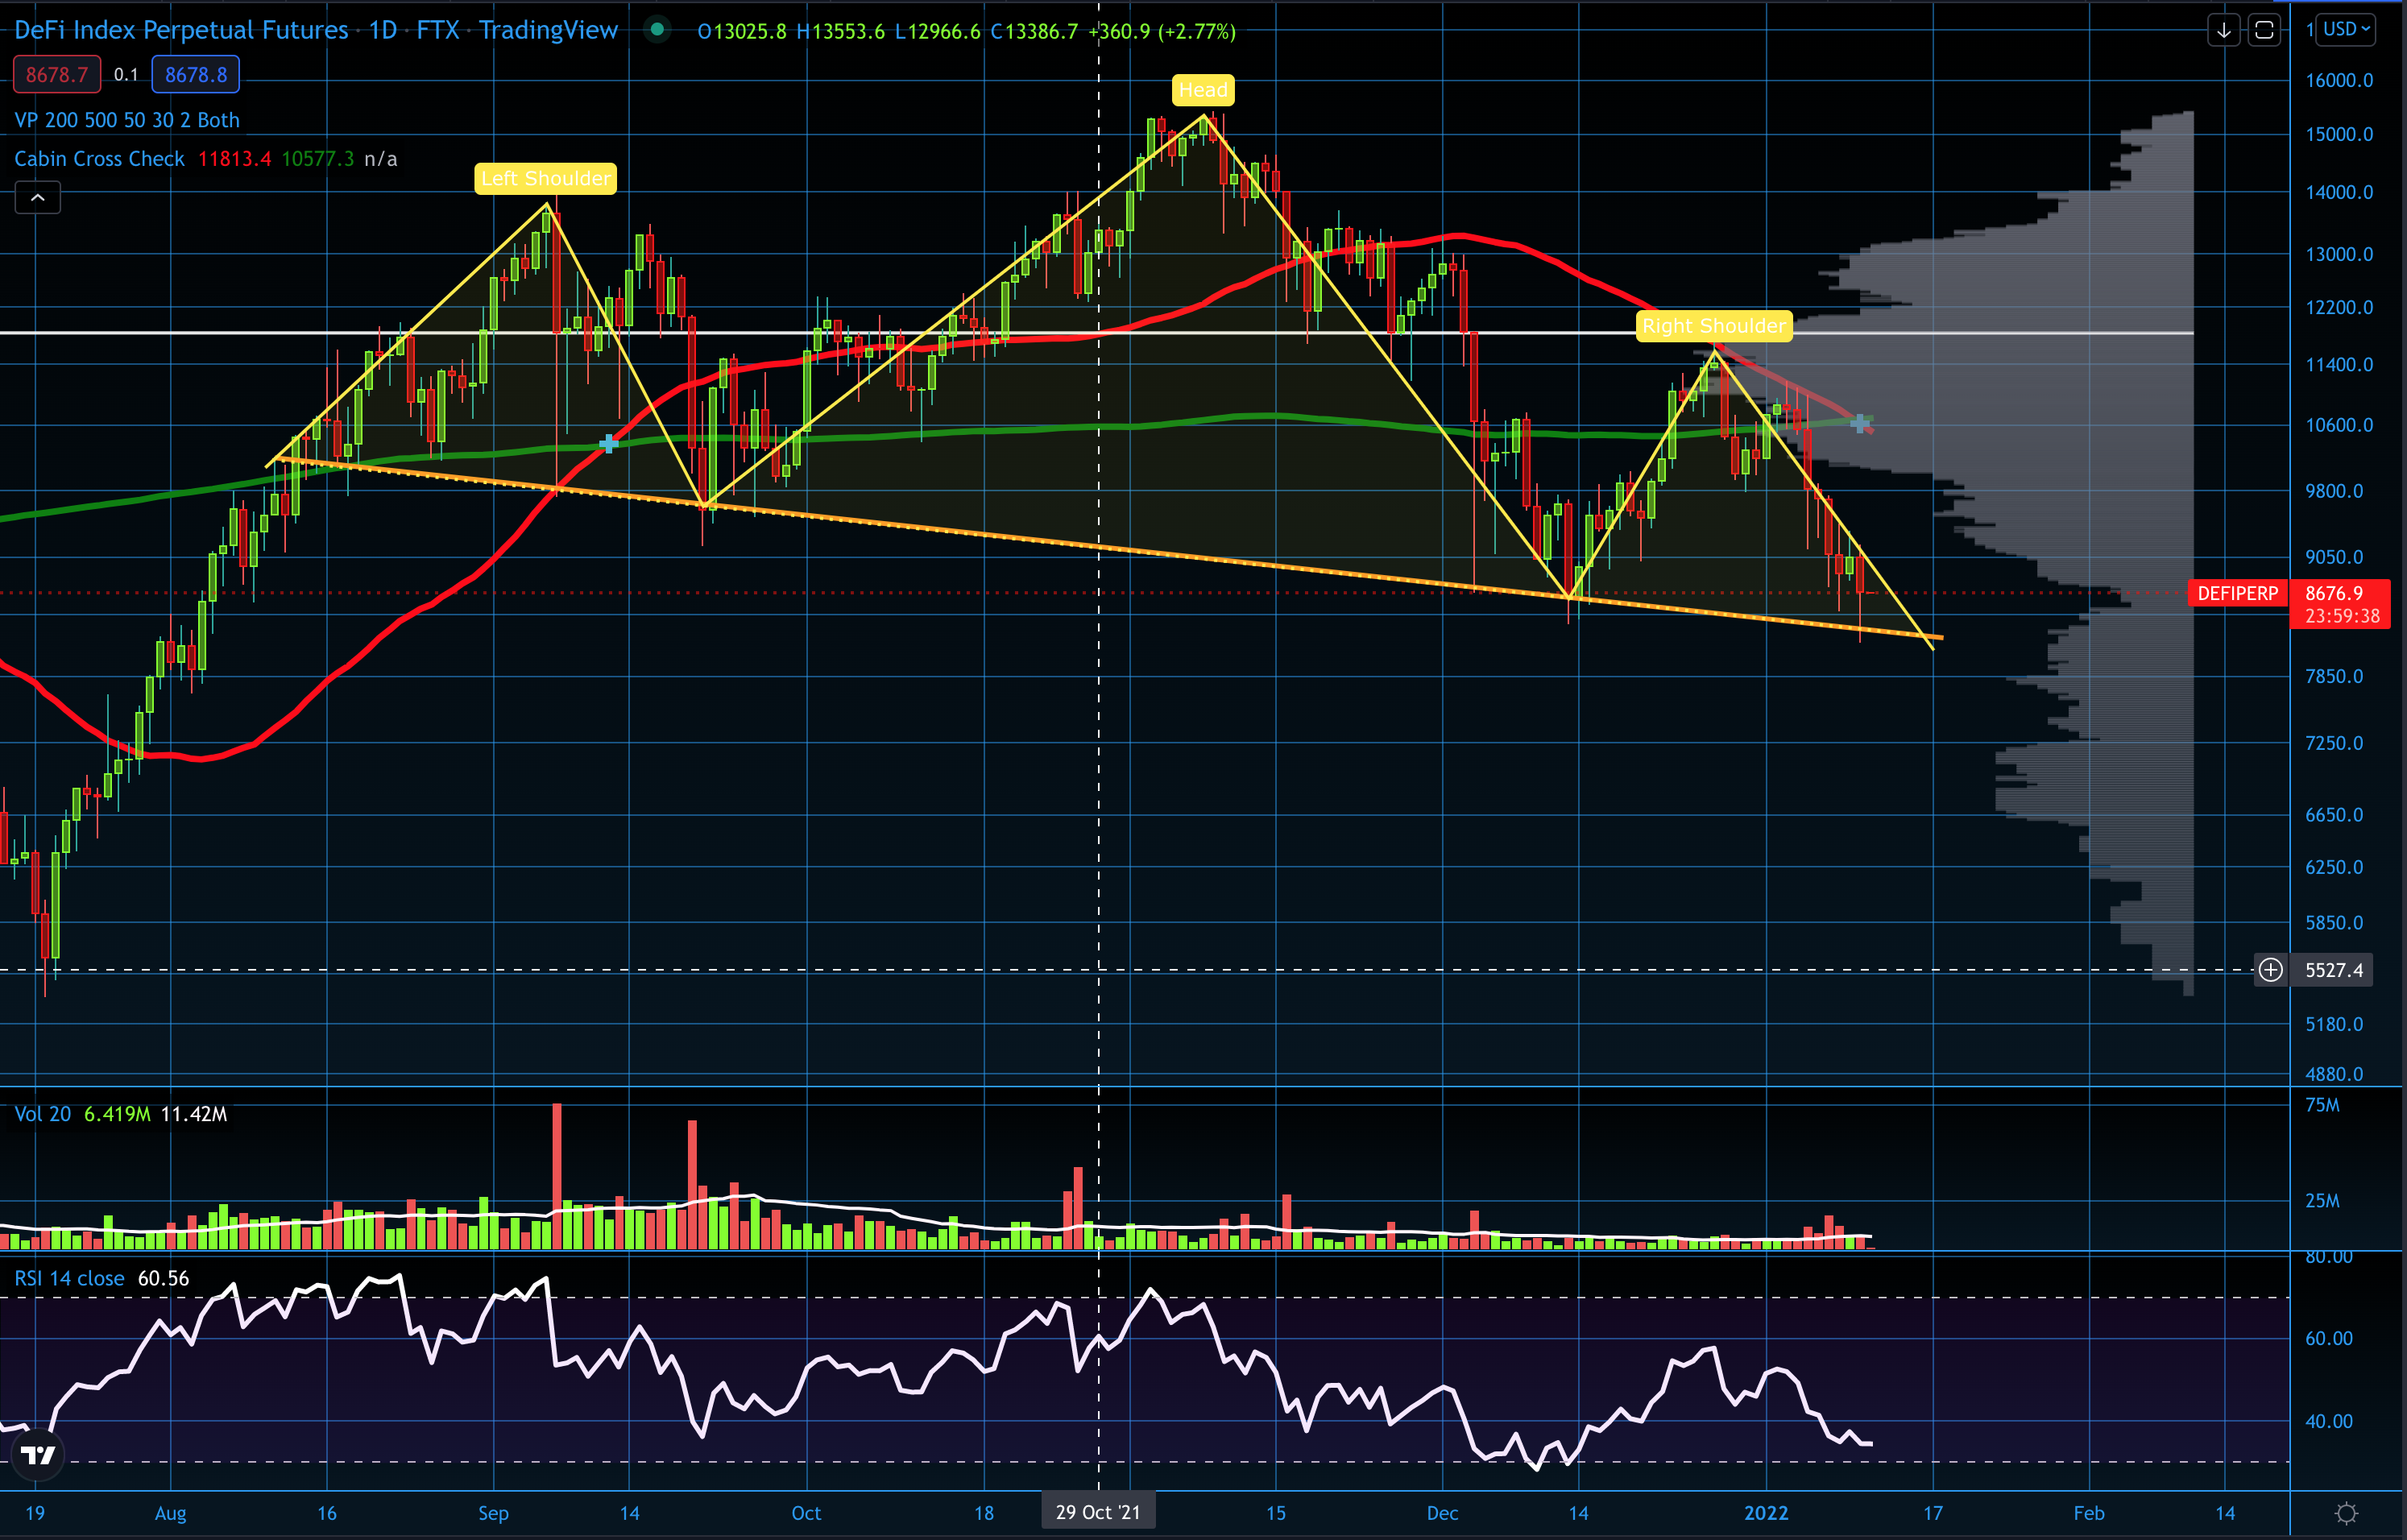
Task: Click the cross marker where the averages meet
Action: 1860,424
